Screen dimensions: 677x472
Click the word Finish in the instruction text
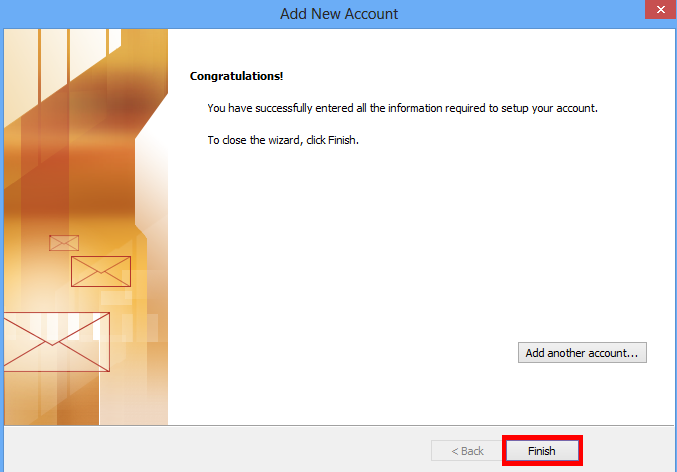pyautogui.click(x=341, y=140)
